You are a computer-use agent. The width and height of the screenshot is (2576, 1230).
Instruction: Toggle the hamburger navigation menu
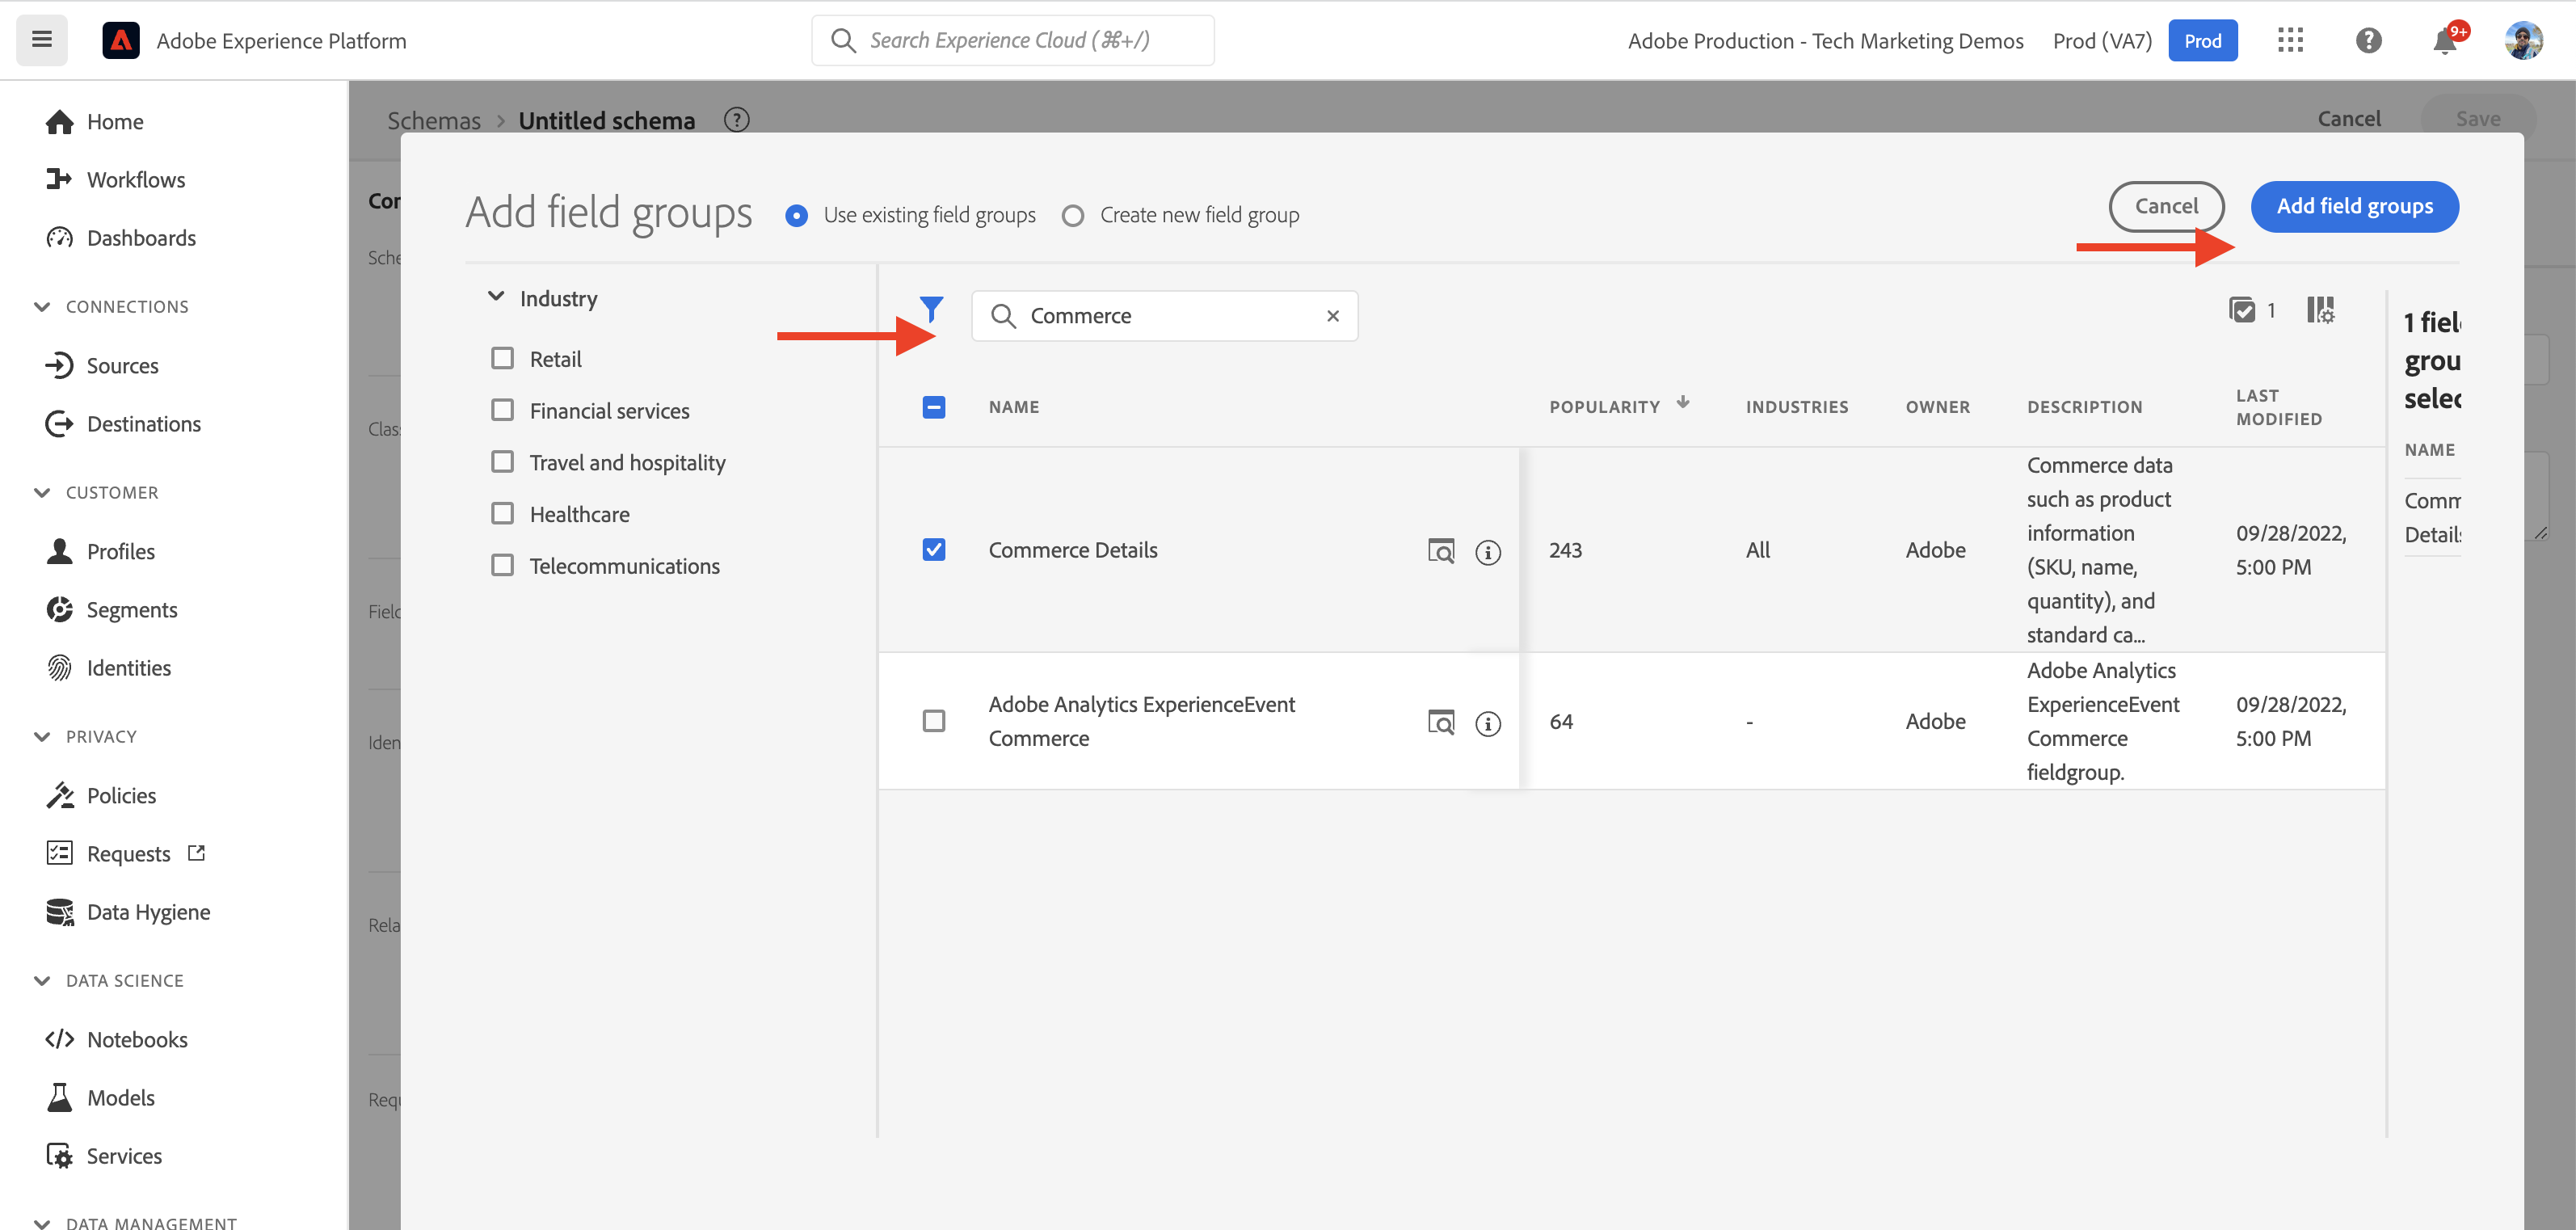(x=42, y=40)
